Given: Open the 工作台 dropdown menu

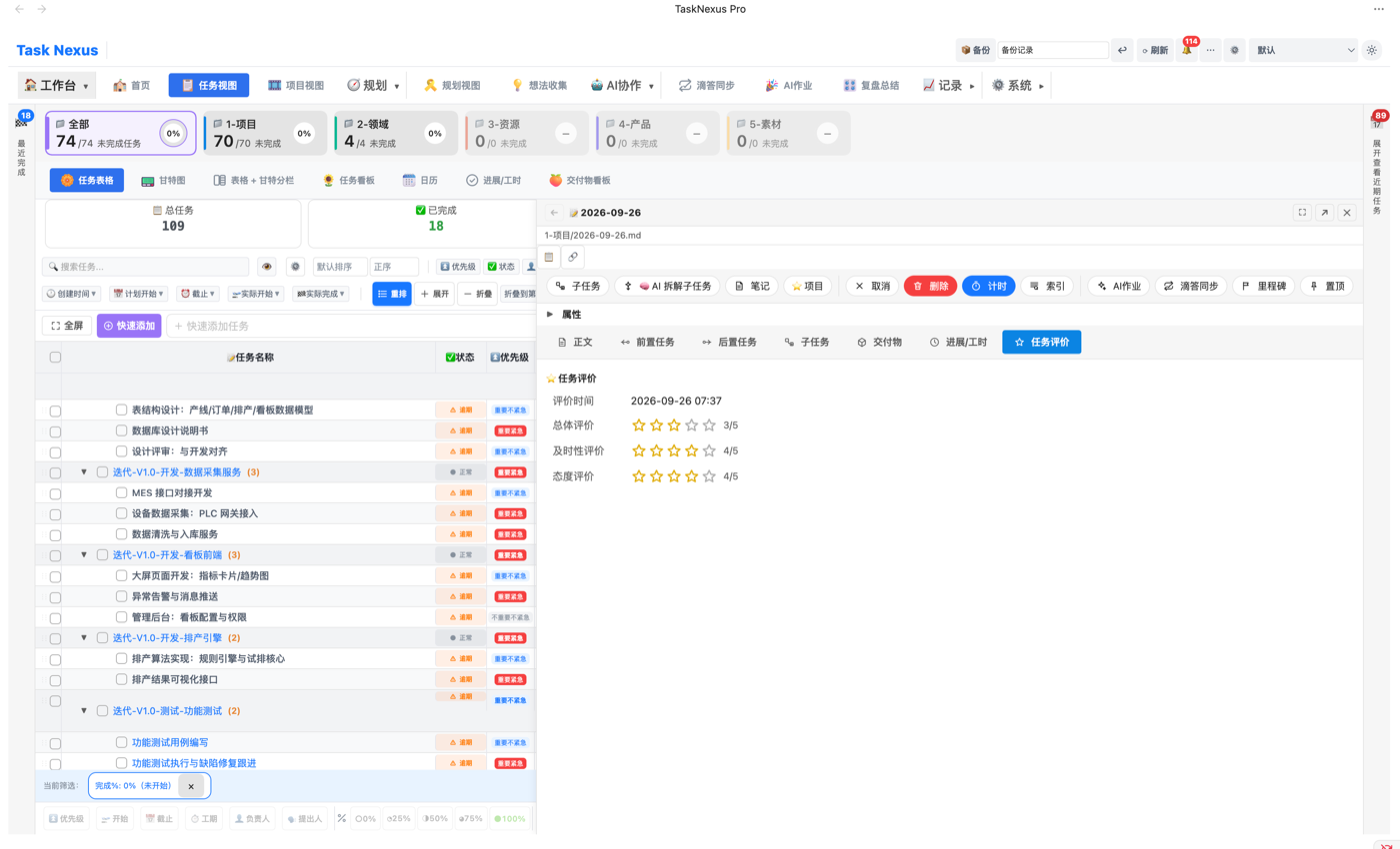Looking at the screenshot, I should (x=57, y=86).
